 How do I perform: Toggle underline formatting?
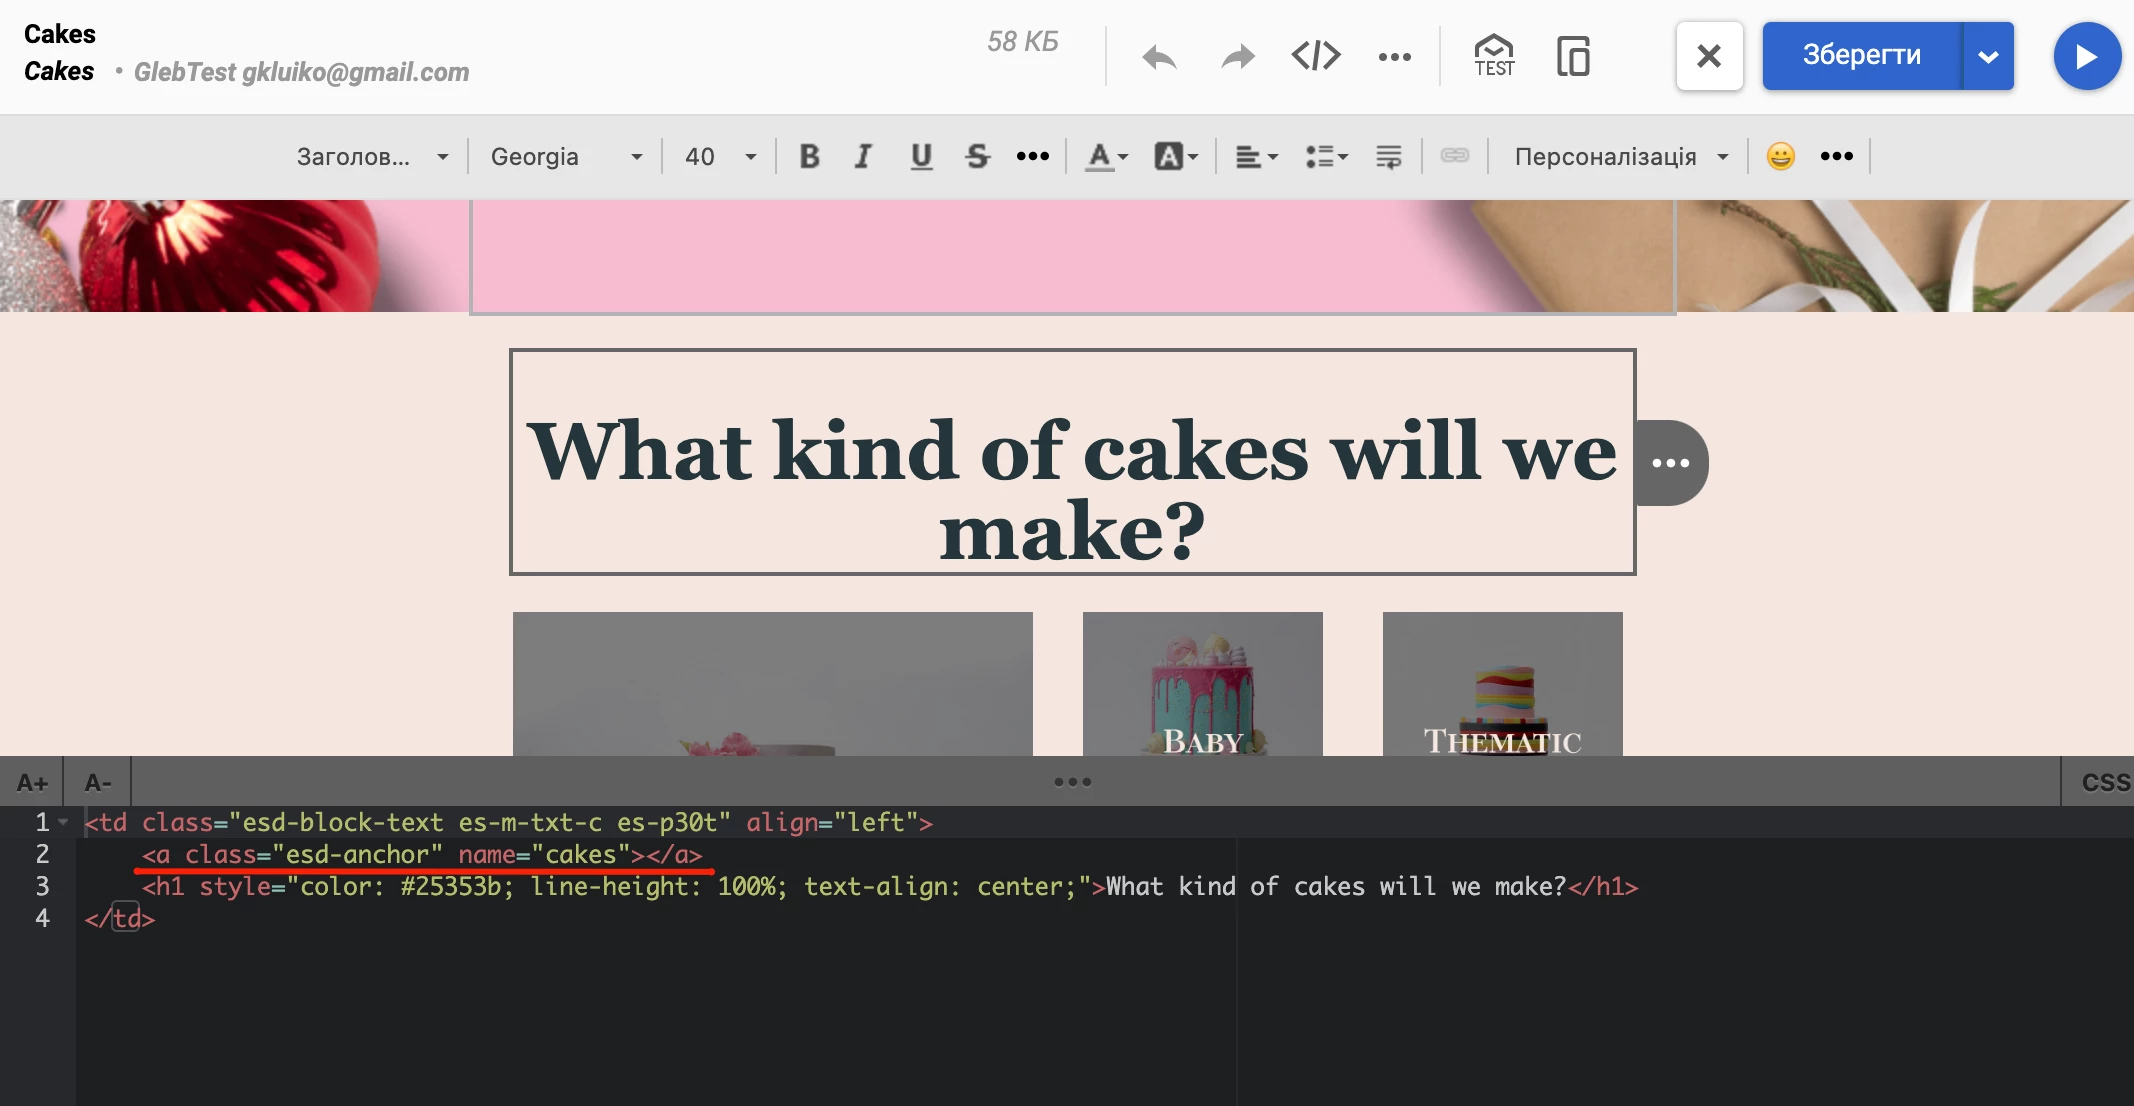(x=921, y=156)
